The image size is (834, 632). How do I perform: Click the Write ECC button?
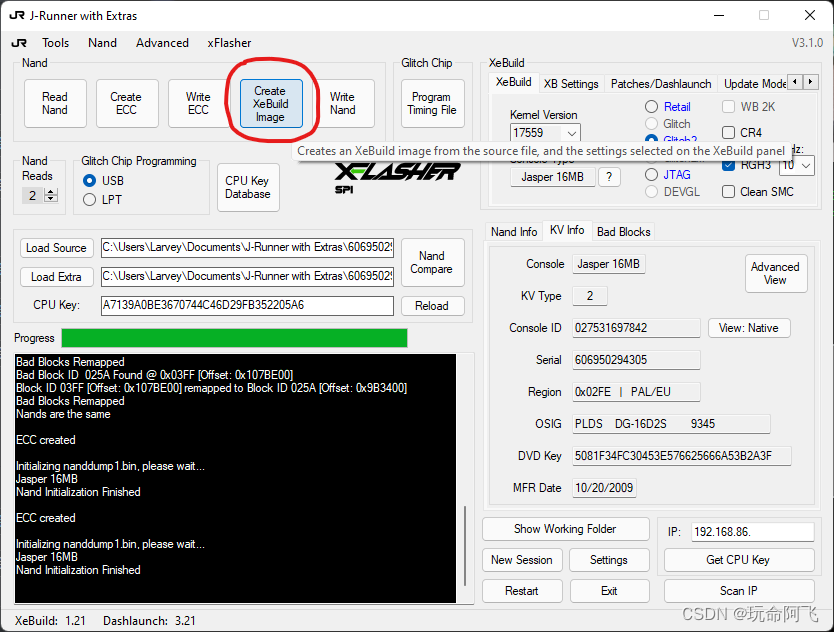(x=198, y=103)
